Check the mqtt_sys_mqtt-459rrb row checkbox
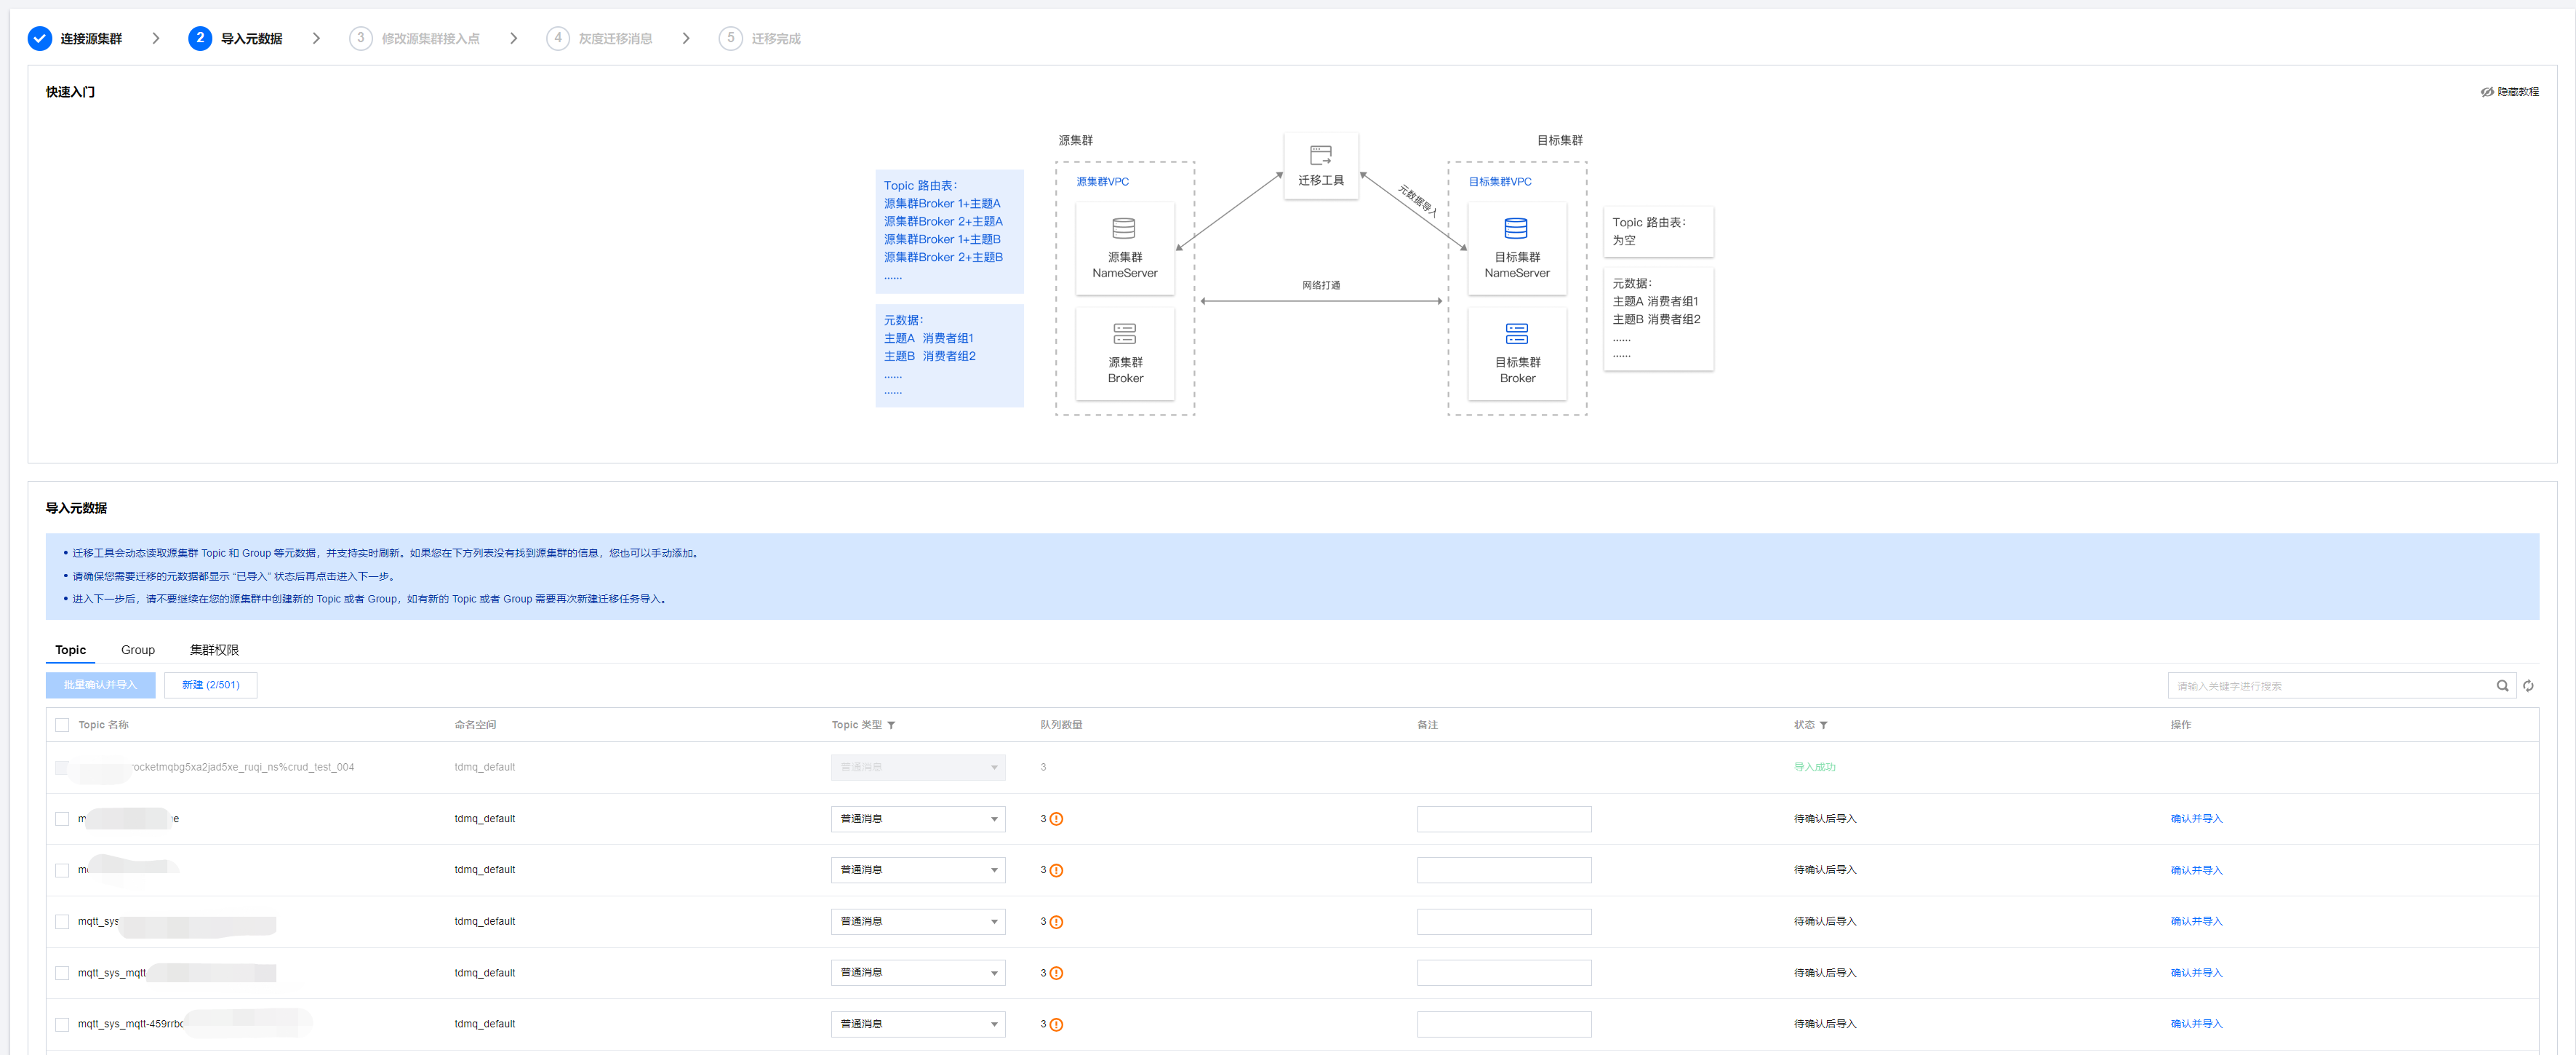 pyautogui.click(x=62, y=1024)
